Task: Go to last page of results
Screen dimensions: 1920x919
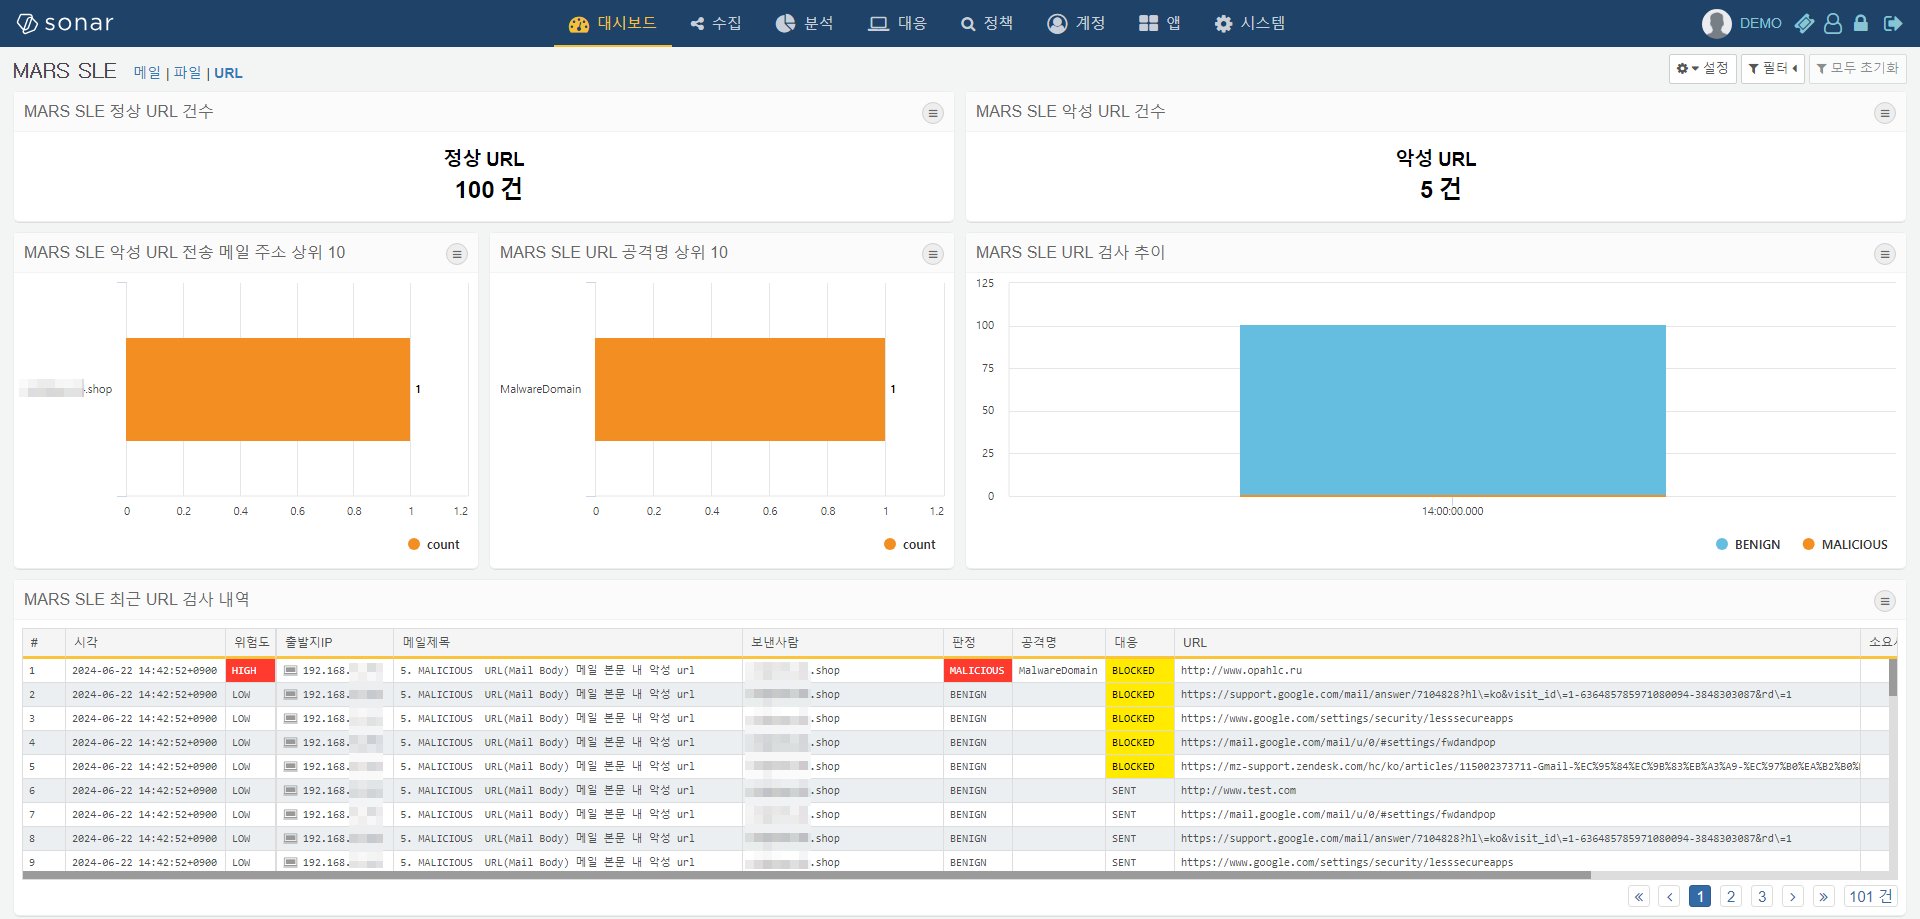Action: [x=1824, y=896]
